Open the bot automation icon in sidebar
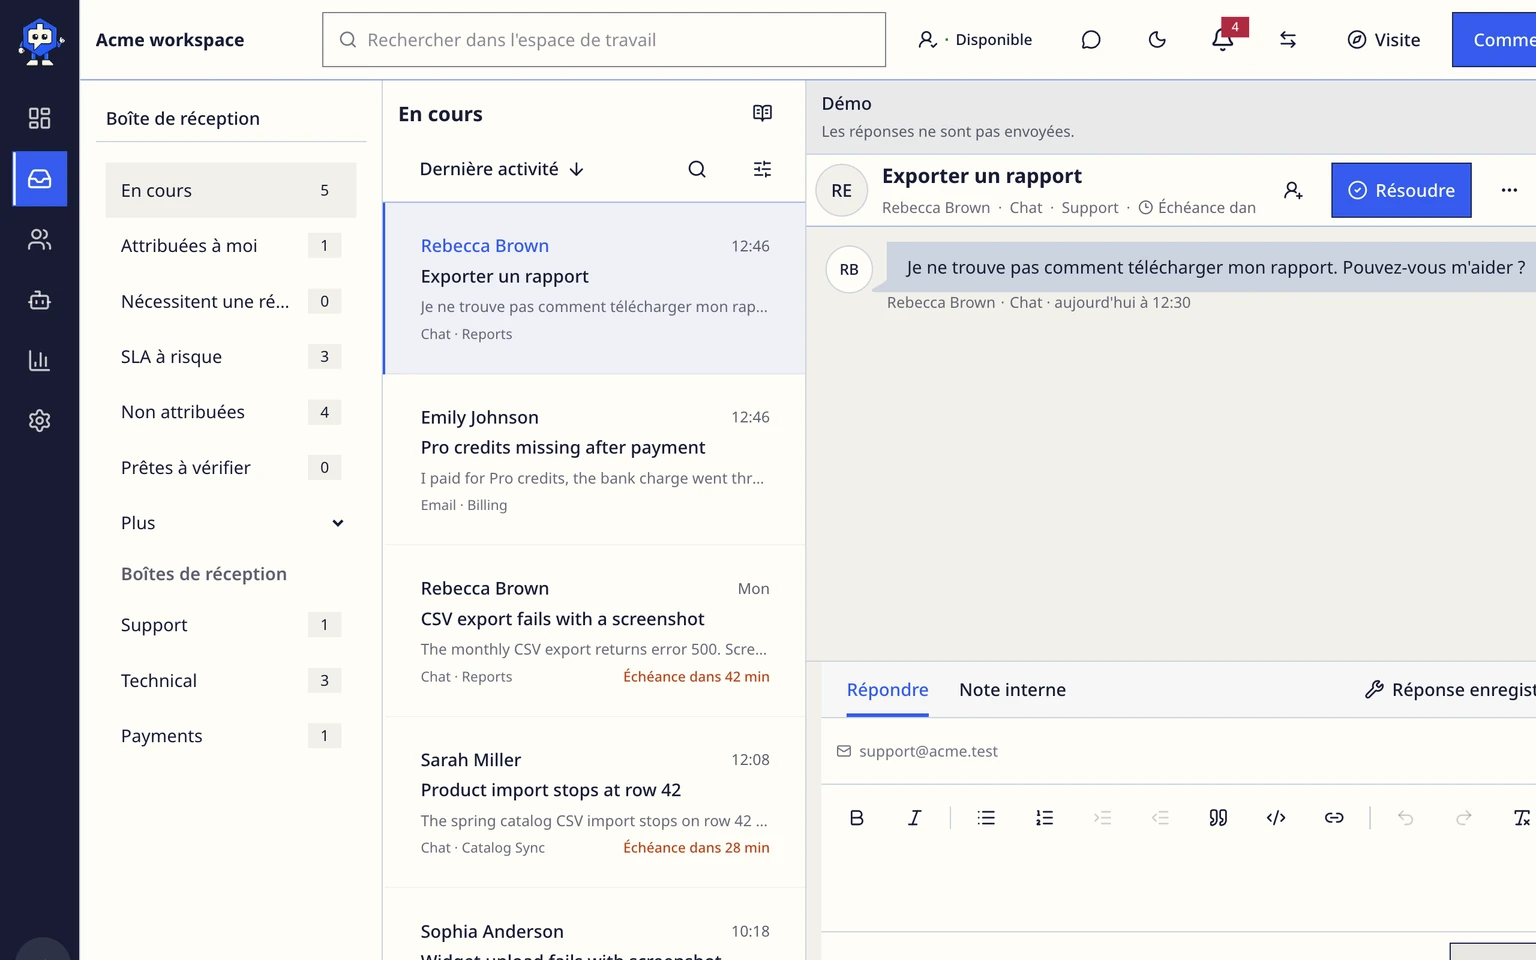 pyautogui.click(x=39, y=300)
